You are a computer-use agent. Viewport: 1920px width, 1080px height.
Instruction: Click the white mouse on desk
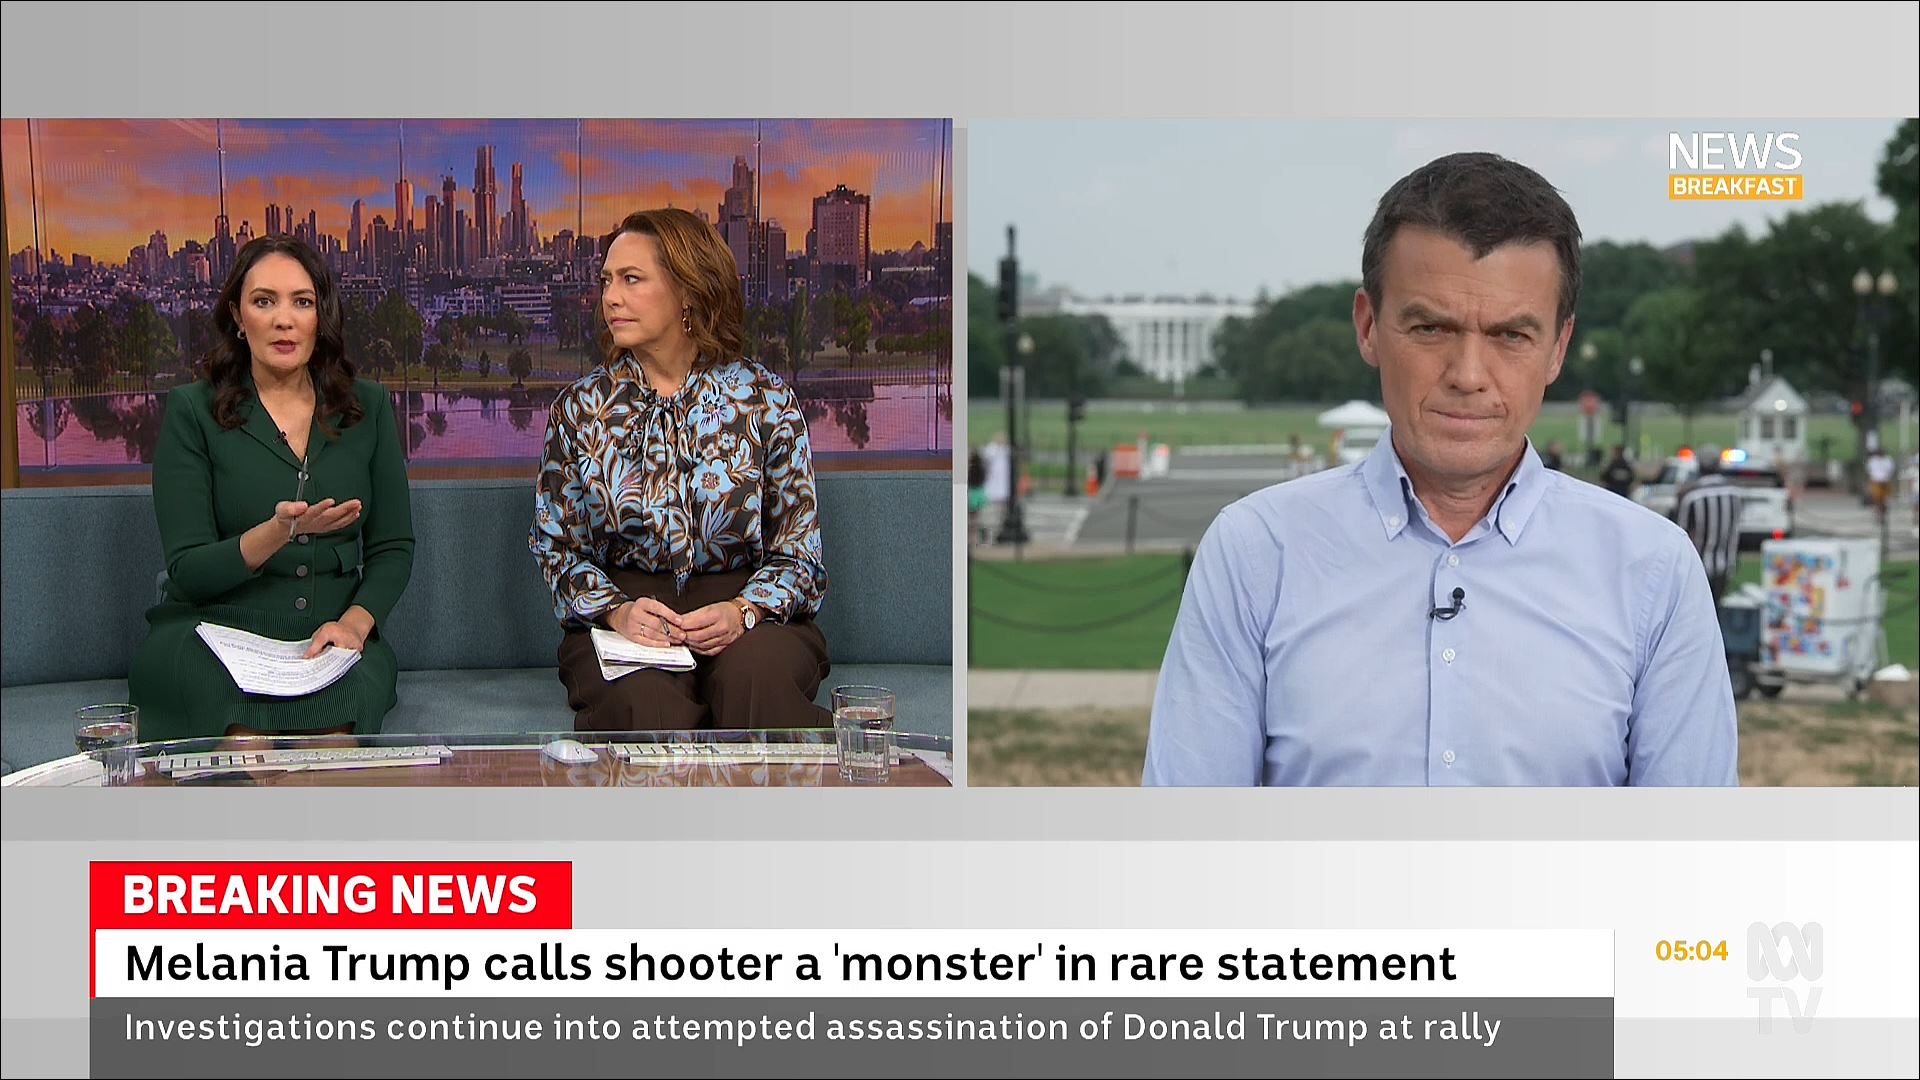[569, 751]
